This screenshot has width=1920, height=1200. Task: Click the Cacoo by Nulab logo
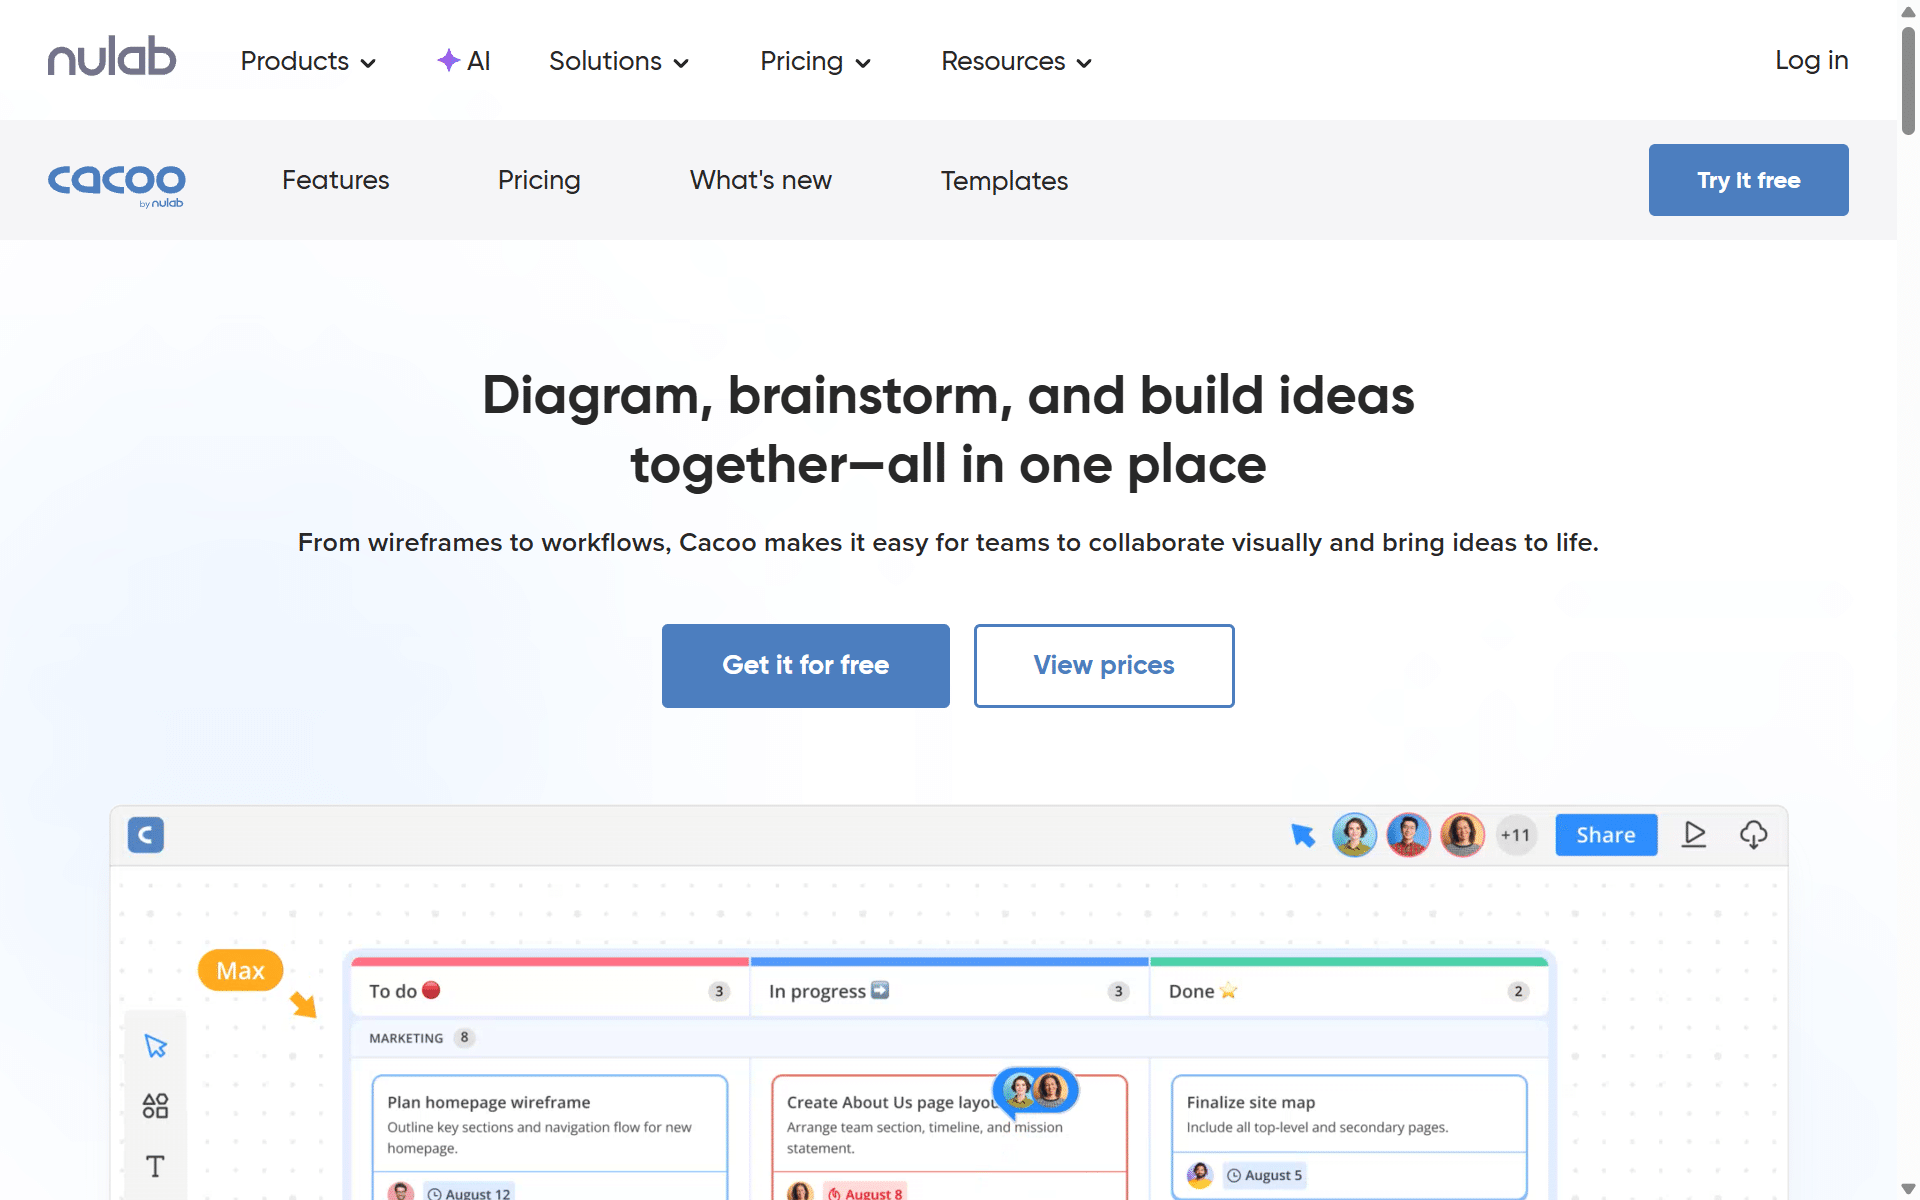[x=117, y=184]
